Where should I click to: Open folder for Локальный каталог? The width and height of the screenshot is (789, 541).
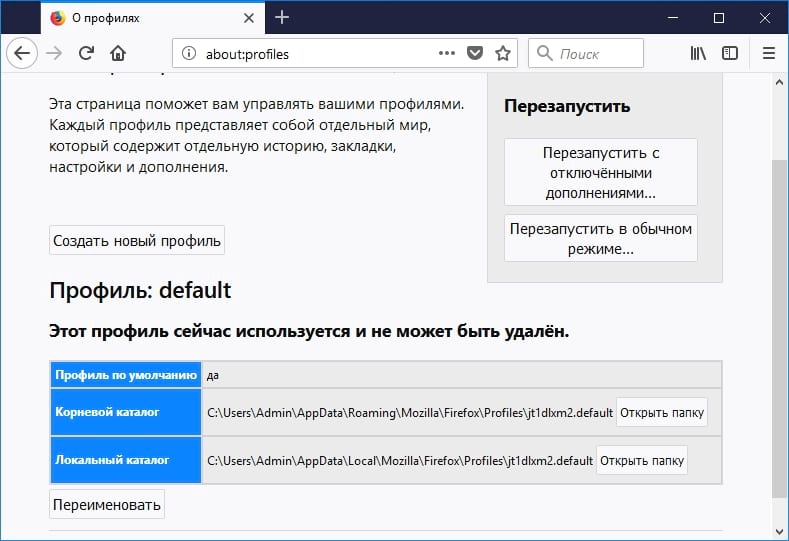coord(642,460)
